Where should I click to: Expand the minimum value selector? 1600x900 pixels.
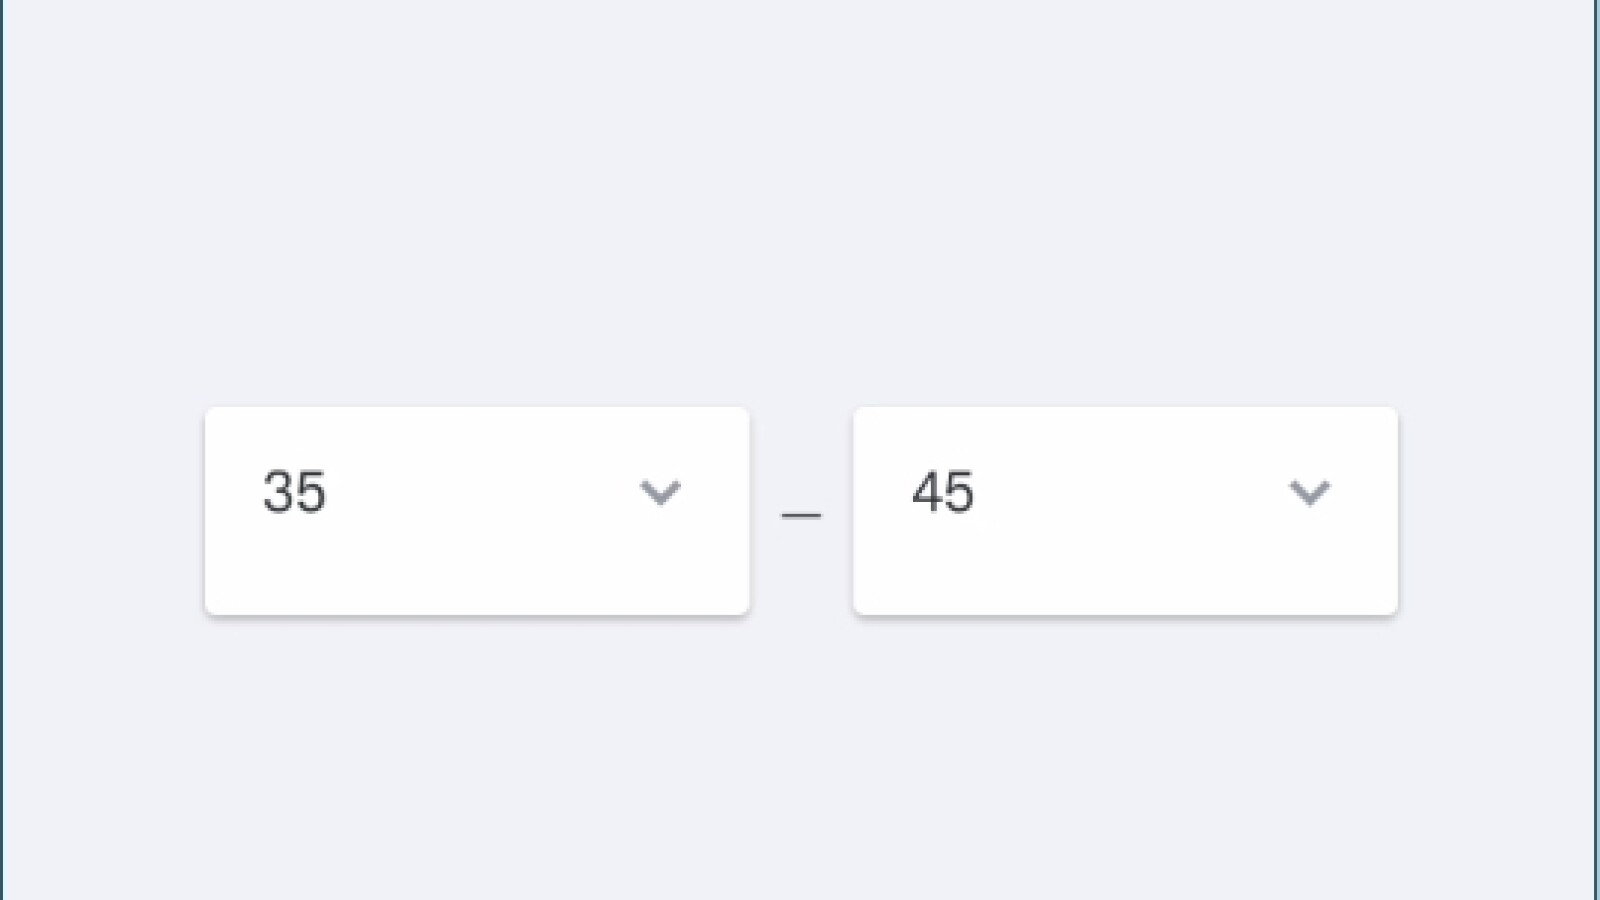[x=477, y=510]
